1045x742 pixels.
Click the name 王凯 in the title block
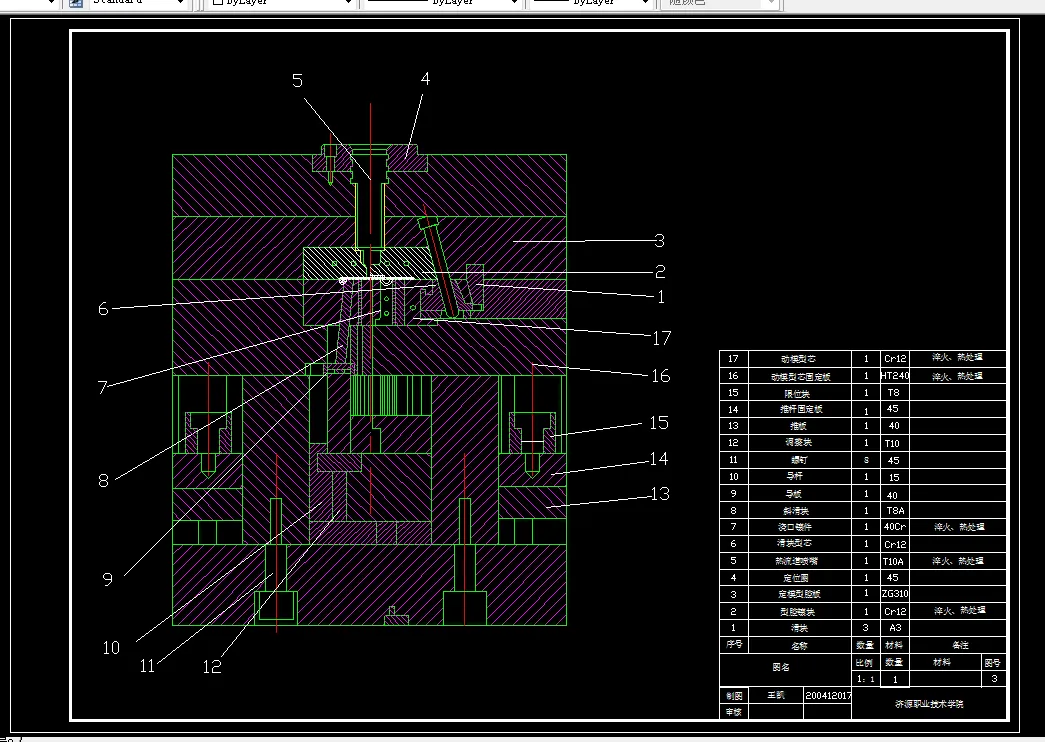point(776,695)
